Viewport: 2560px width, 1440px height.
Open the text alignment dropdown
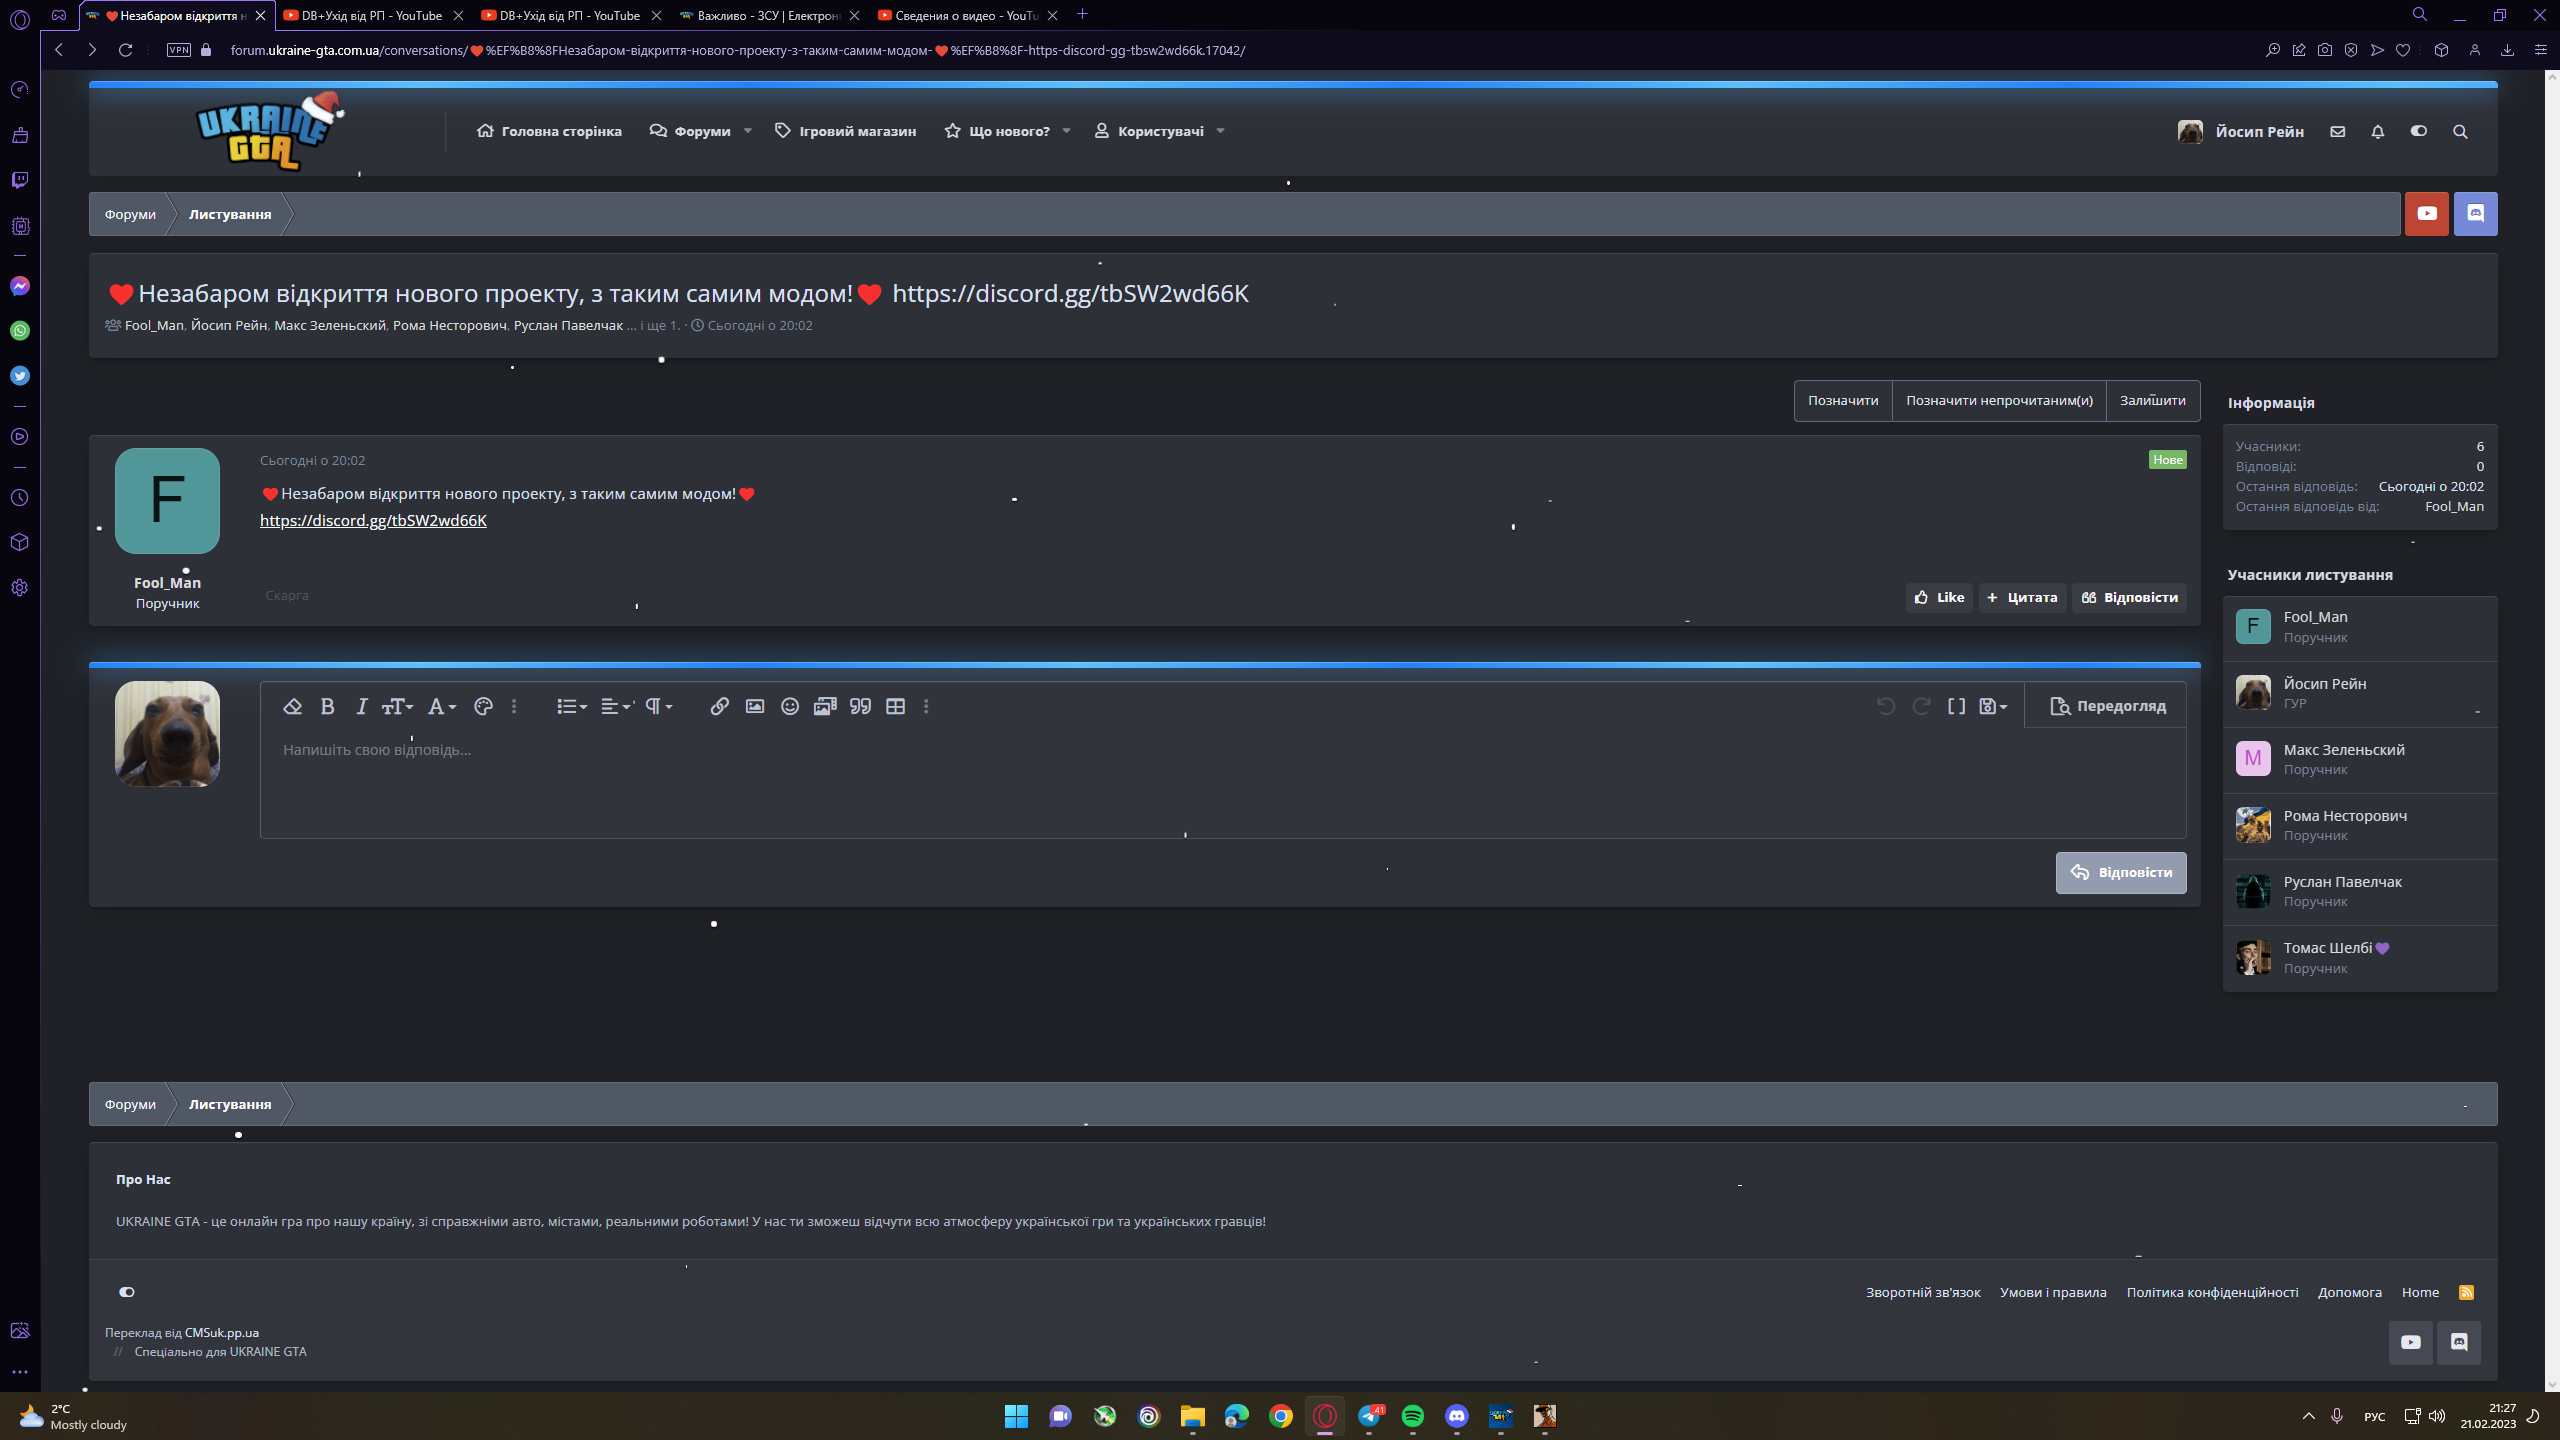click(x=616, y=706)
